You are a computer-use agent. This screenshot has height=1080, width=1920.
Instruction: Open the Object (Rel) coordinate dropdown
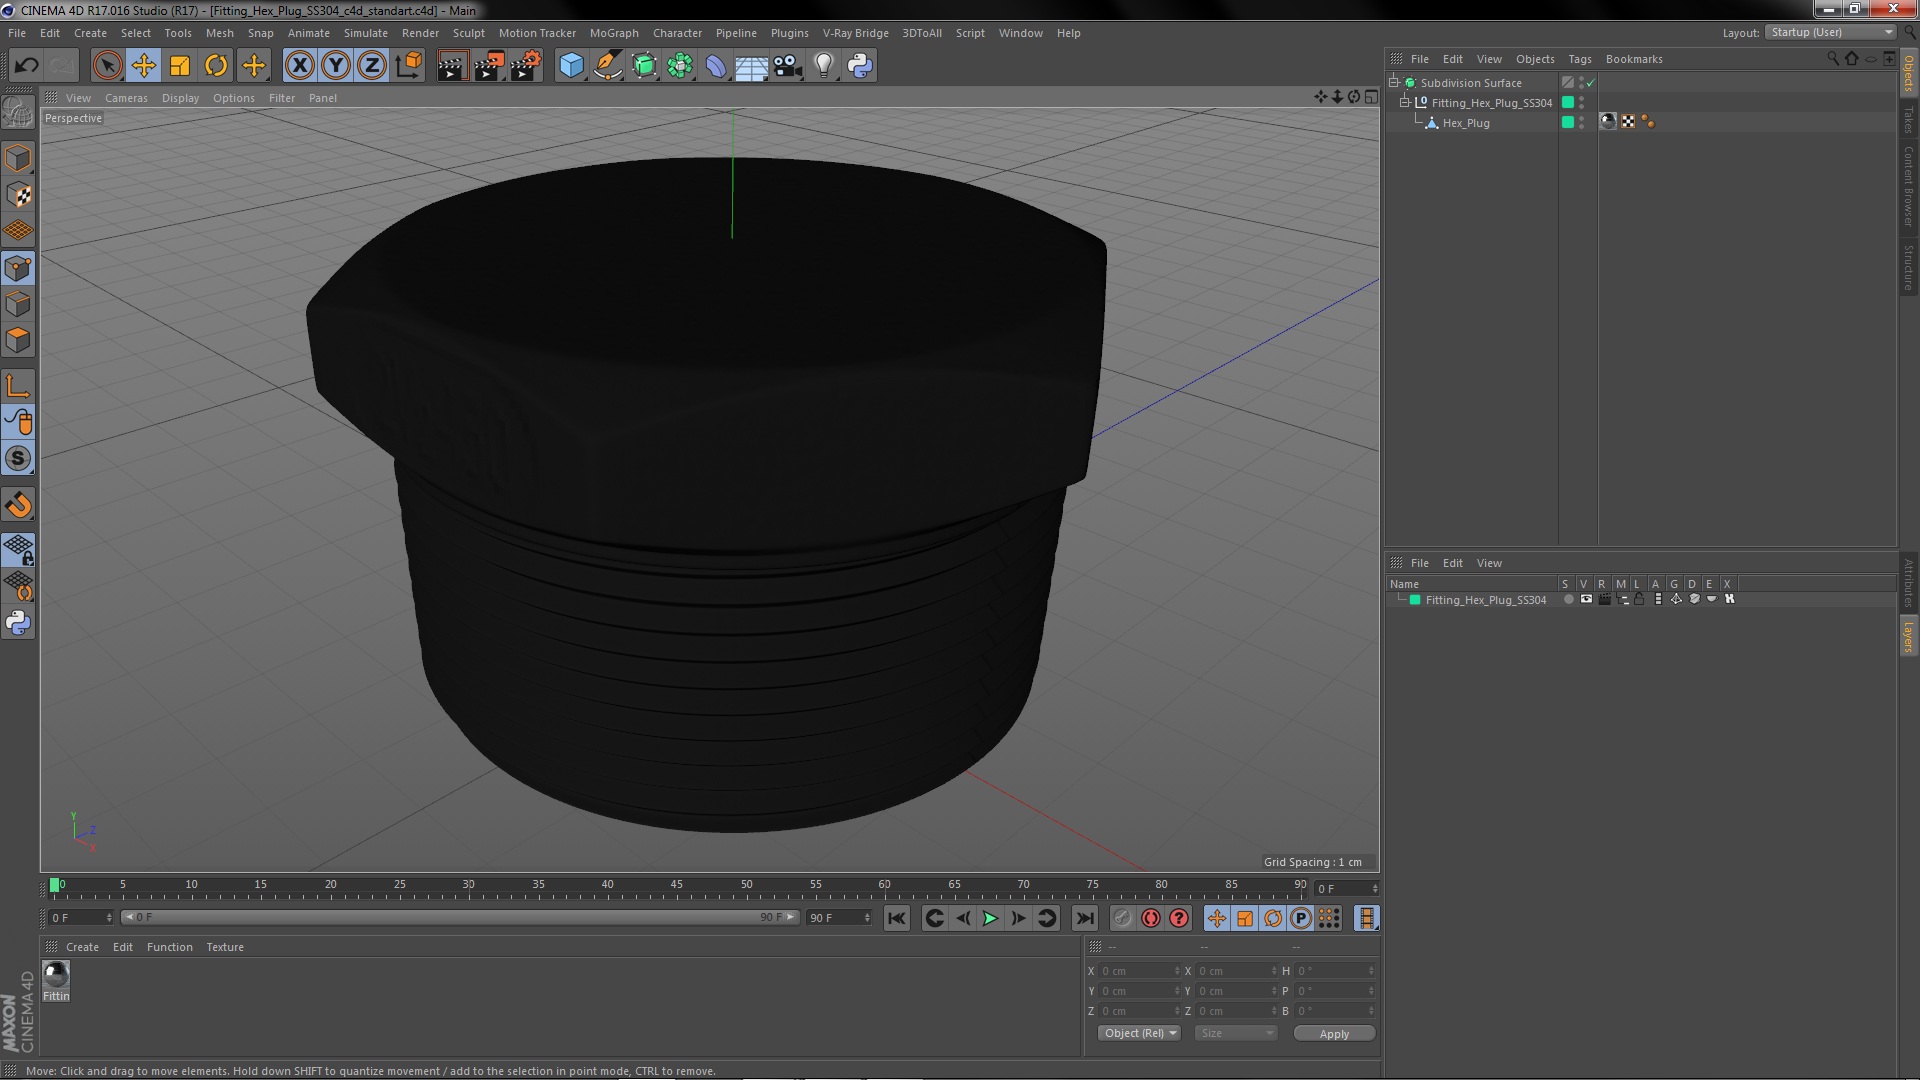1139,1033
